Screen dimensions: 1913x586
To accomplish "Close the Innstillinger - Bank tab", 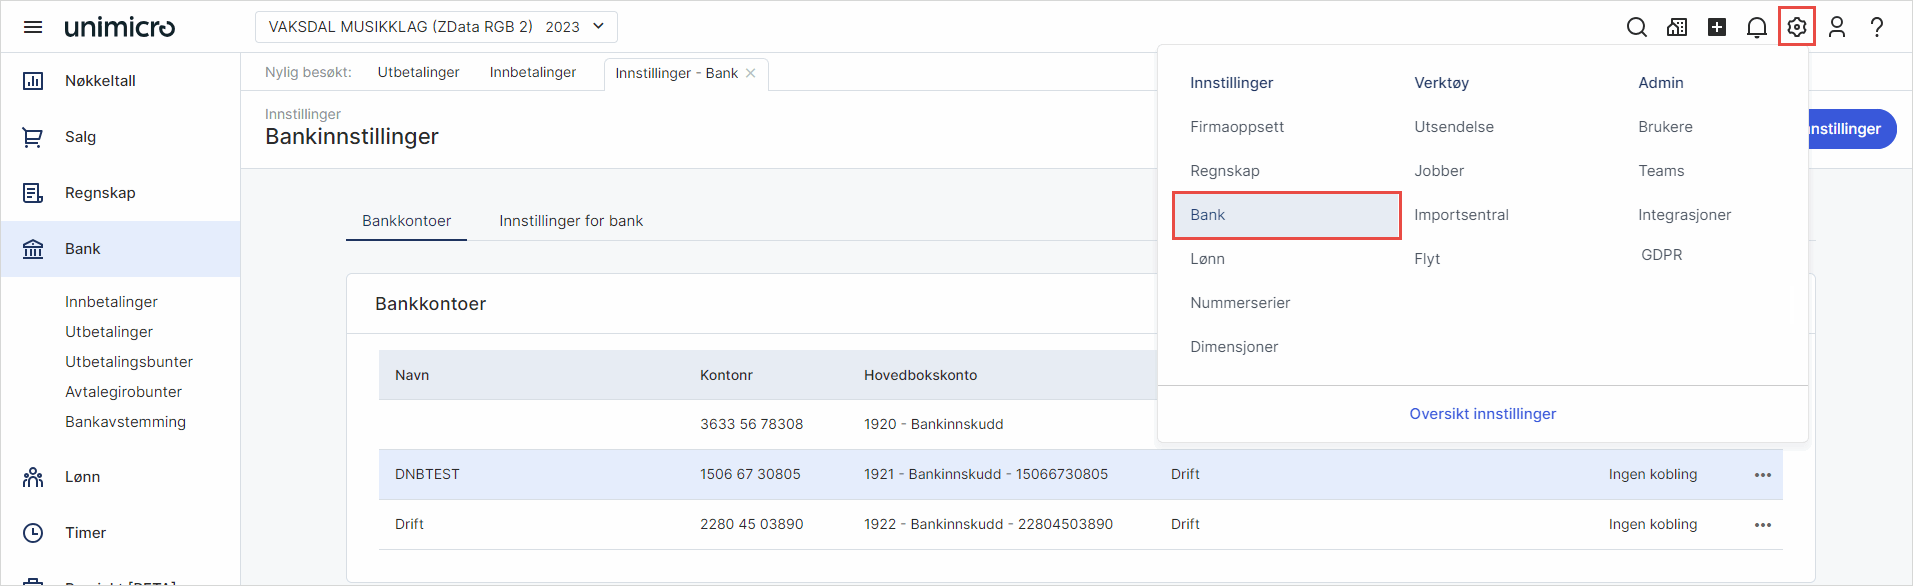I will [751, 73].
